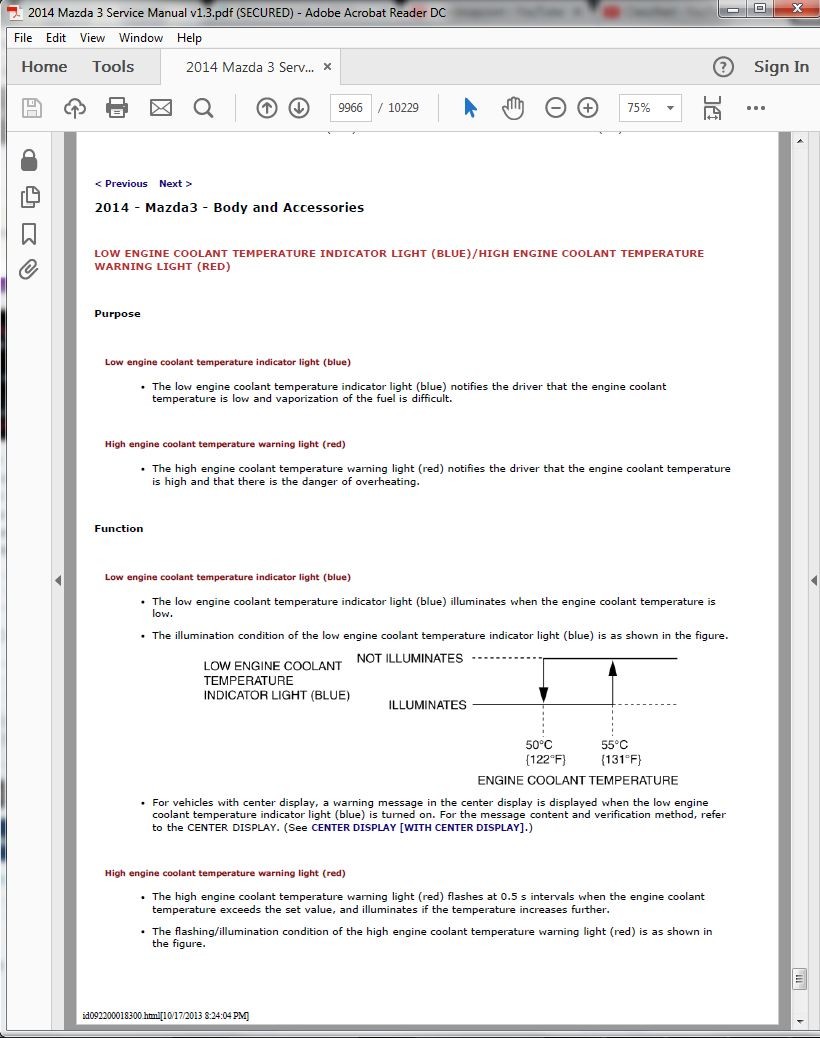Open the View menu

coord(92,38)
